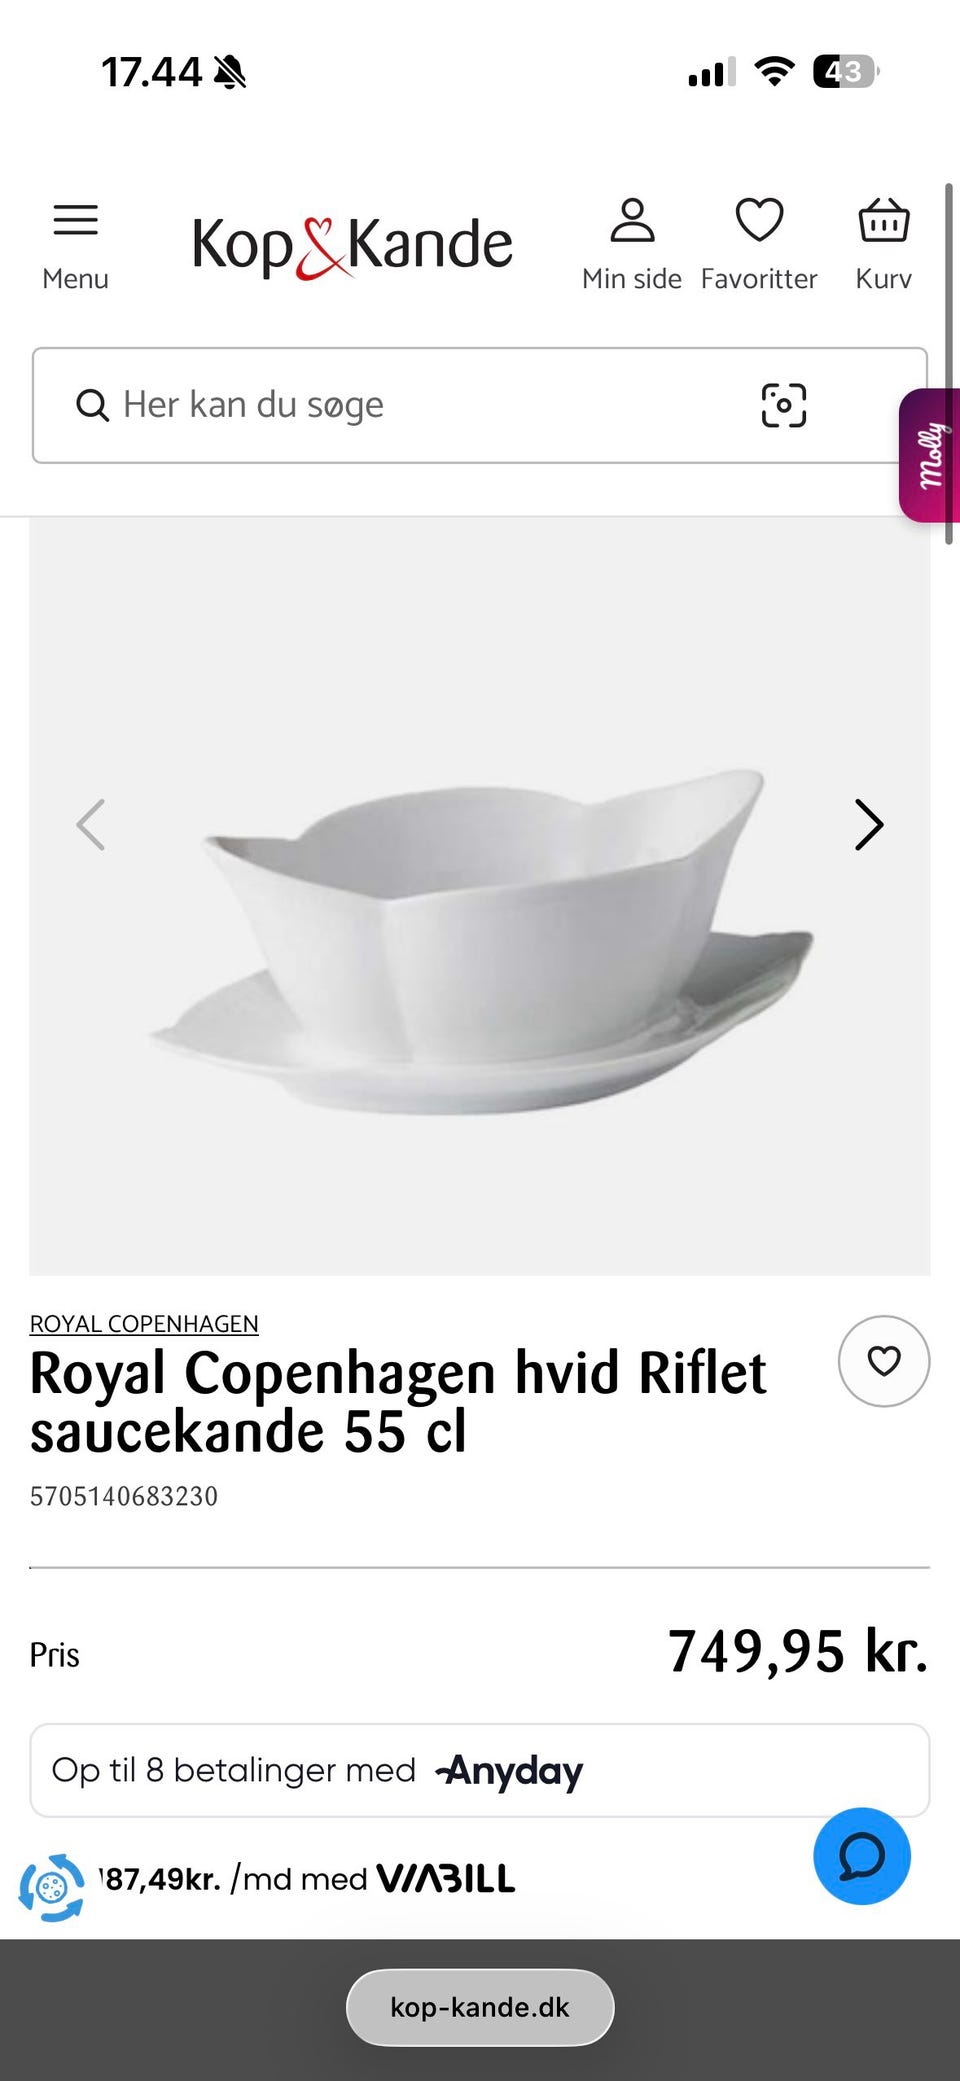Go to Kop & Kande logo home

[x=352, y=246]
